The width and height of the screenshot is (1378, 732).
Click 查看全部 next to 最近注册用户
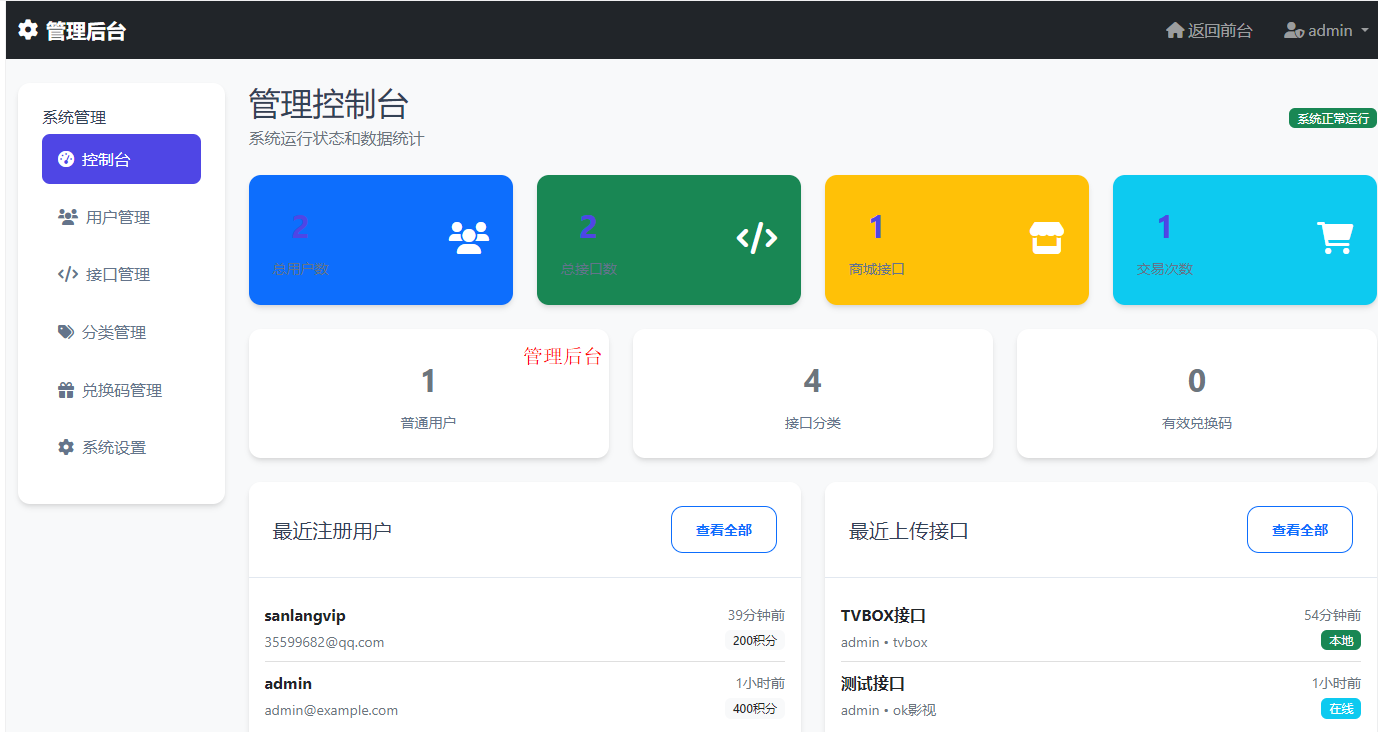tap(723, 529)
